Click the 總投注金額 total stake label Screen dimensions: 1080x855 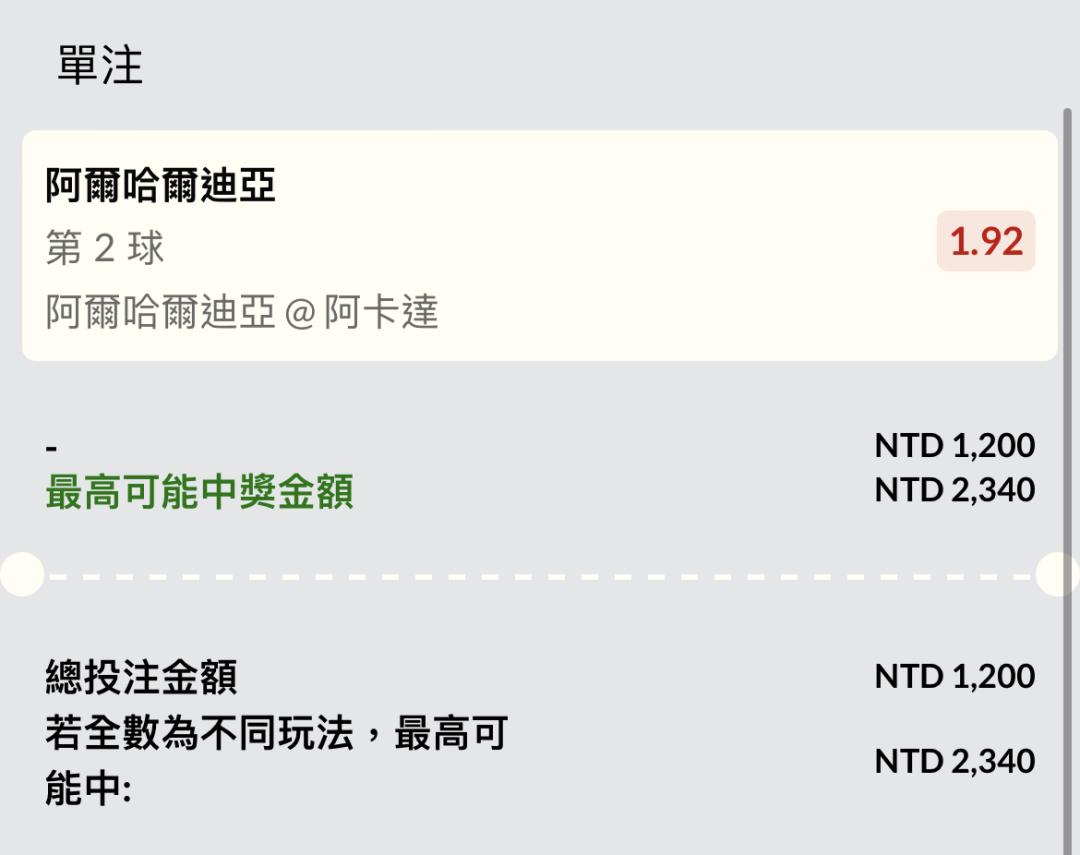click(x=141, y=678)
